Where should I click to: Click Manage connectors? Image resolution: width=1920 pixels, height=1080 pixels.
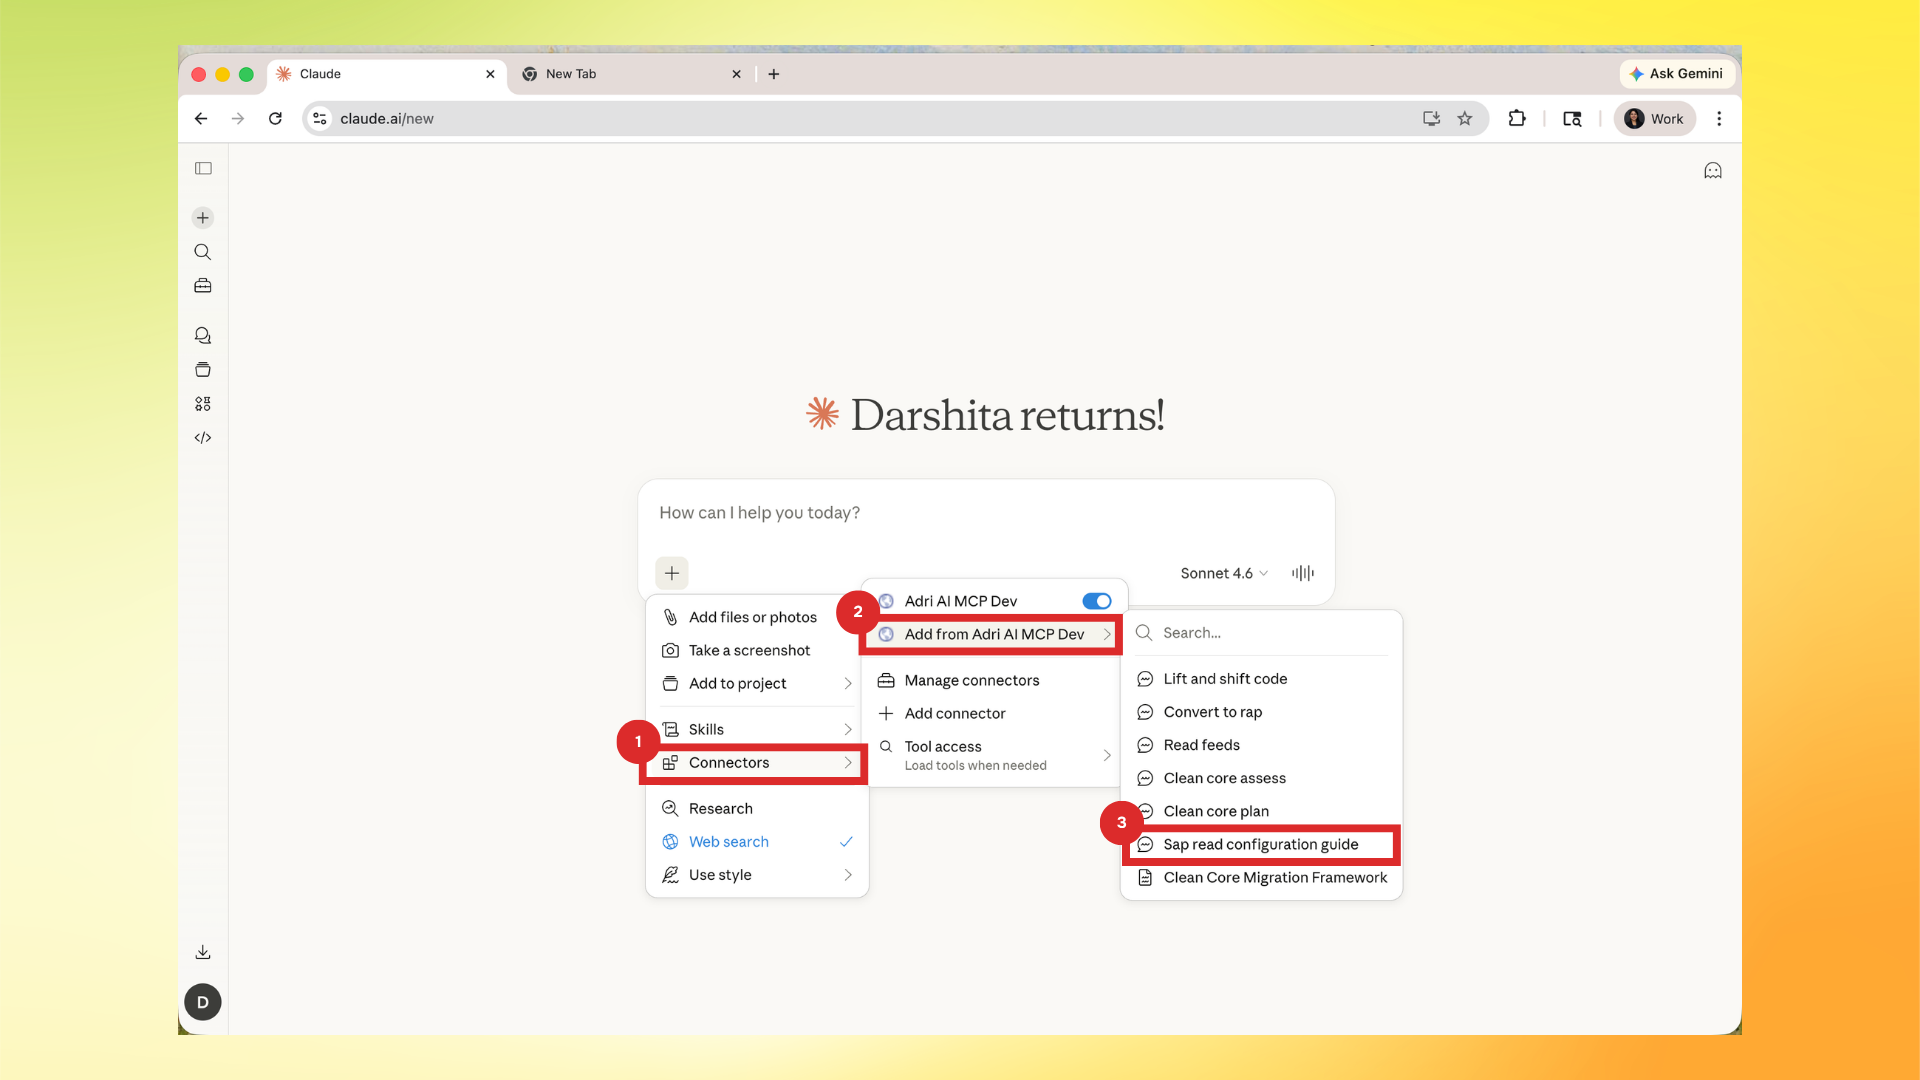click(971, 680)
